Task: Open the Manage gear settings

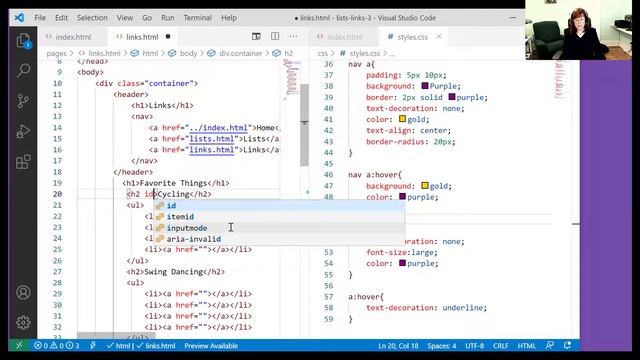Action: tap(23, 322)
